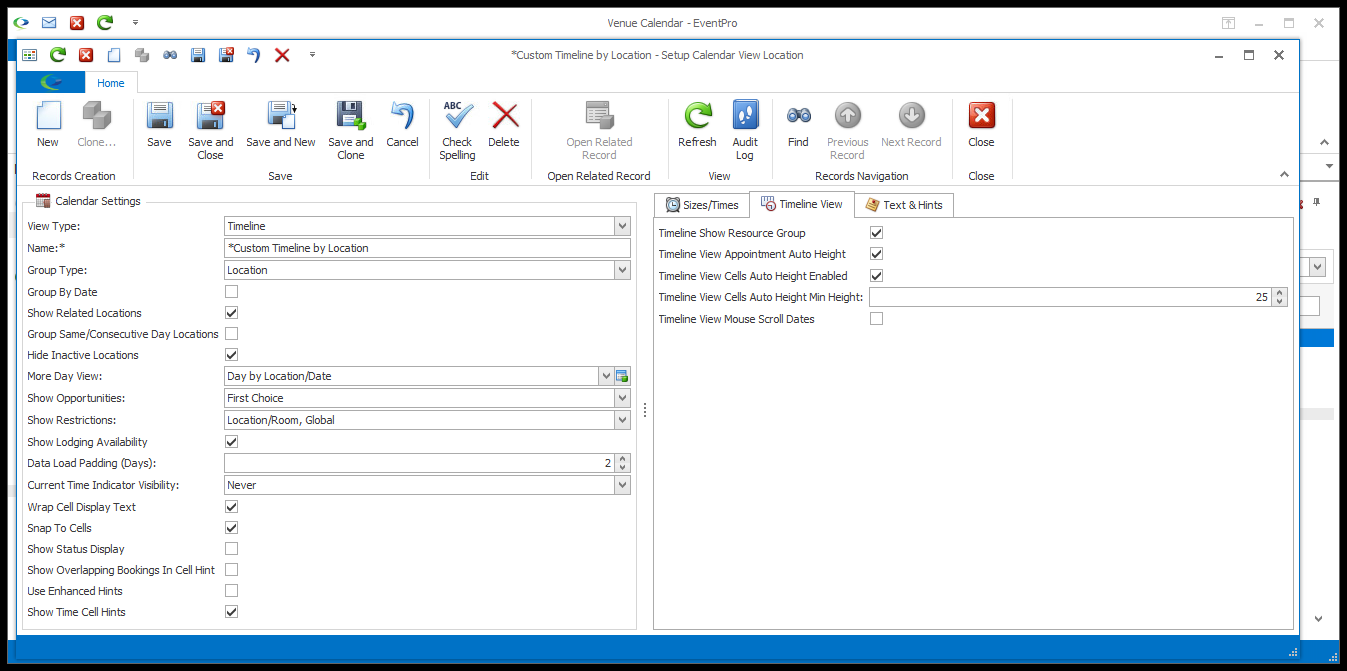Click the Delete icon in the Edit group
The height and width of the screenshot is (671, 1347).
pos(504,116)
